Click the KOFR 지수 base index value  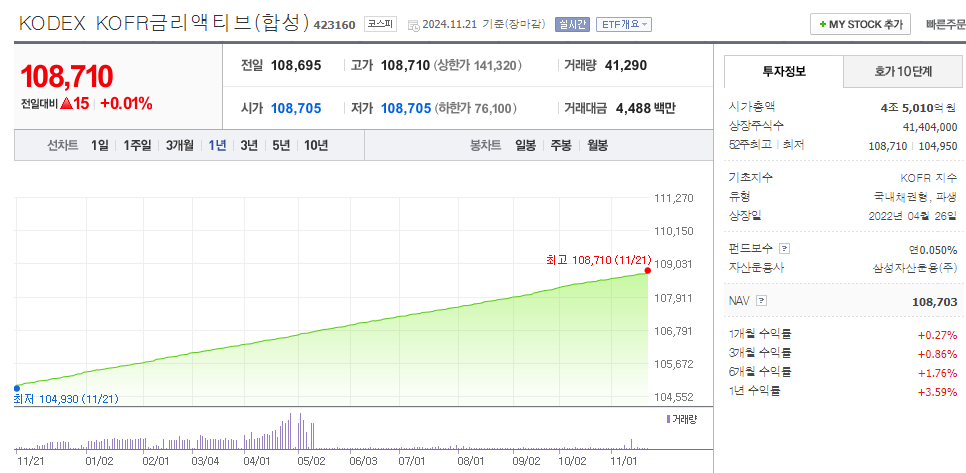(x=929, y=178)
